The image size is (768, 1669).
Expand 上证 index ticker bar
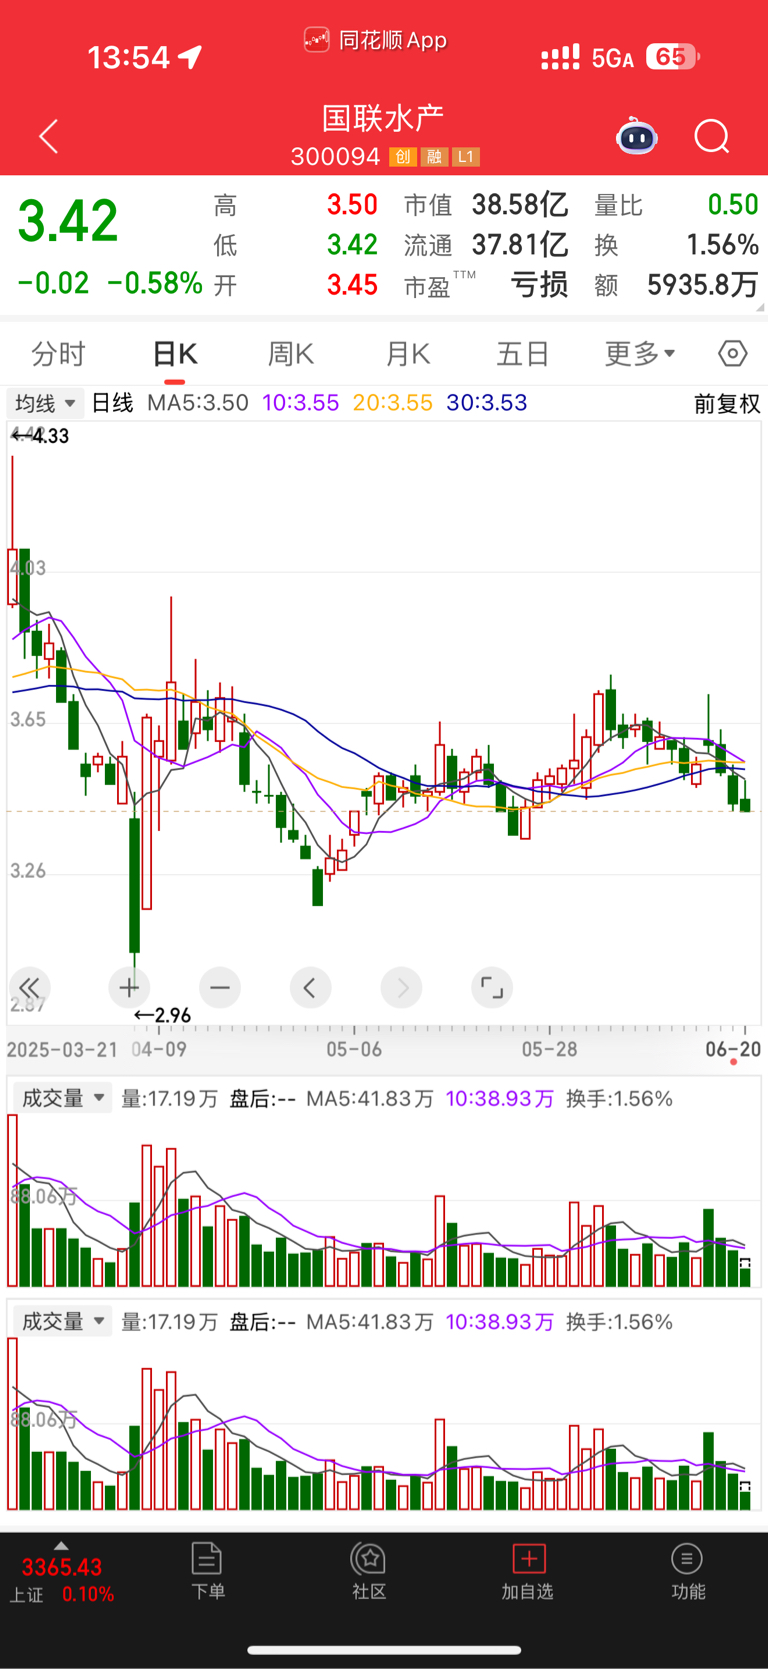tap(62, 1573)
